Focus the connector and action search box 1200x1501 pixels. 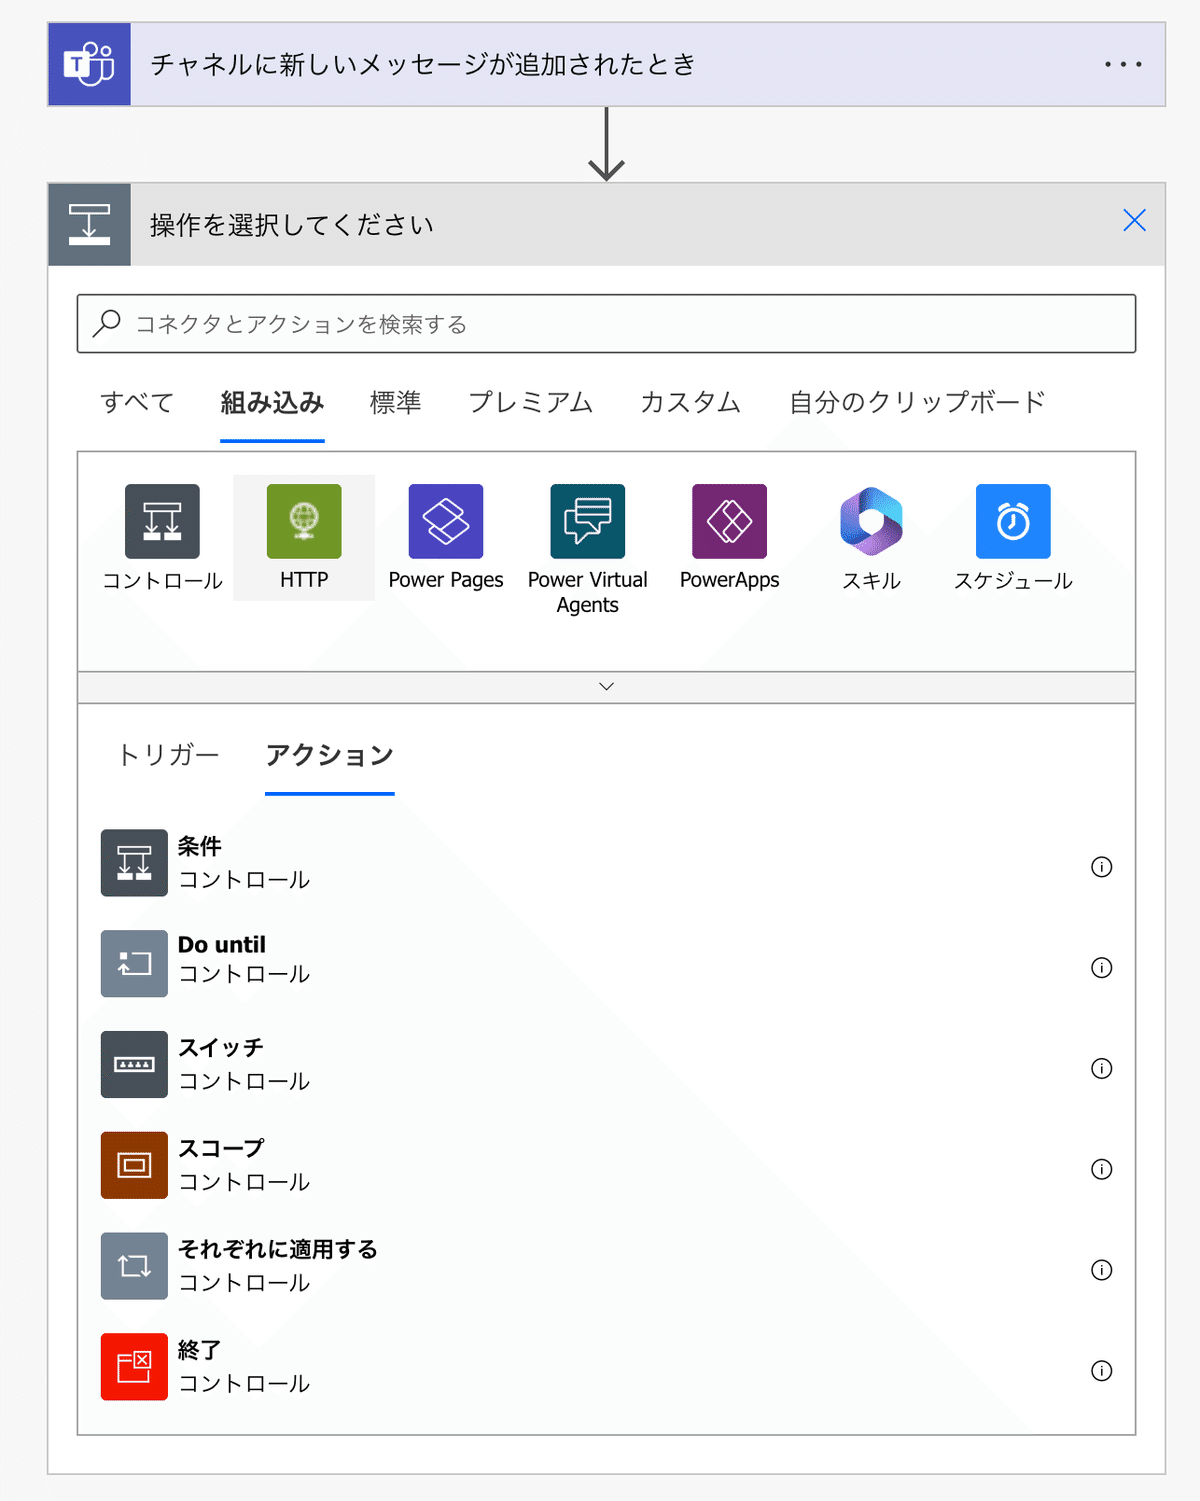click(606, 323)
